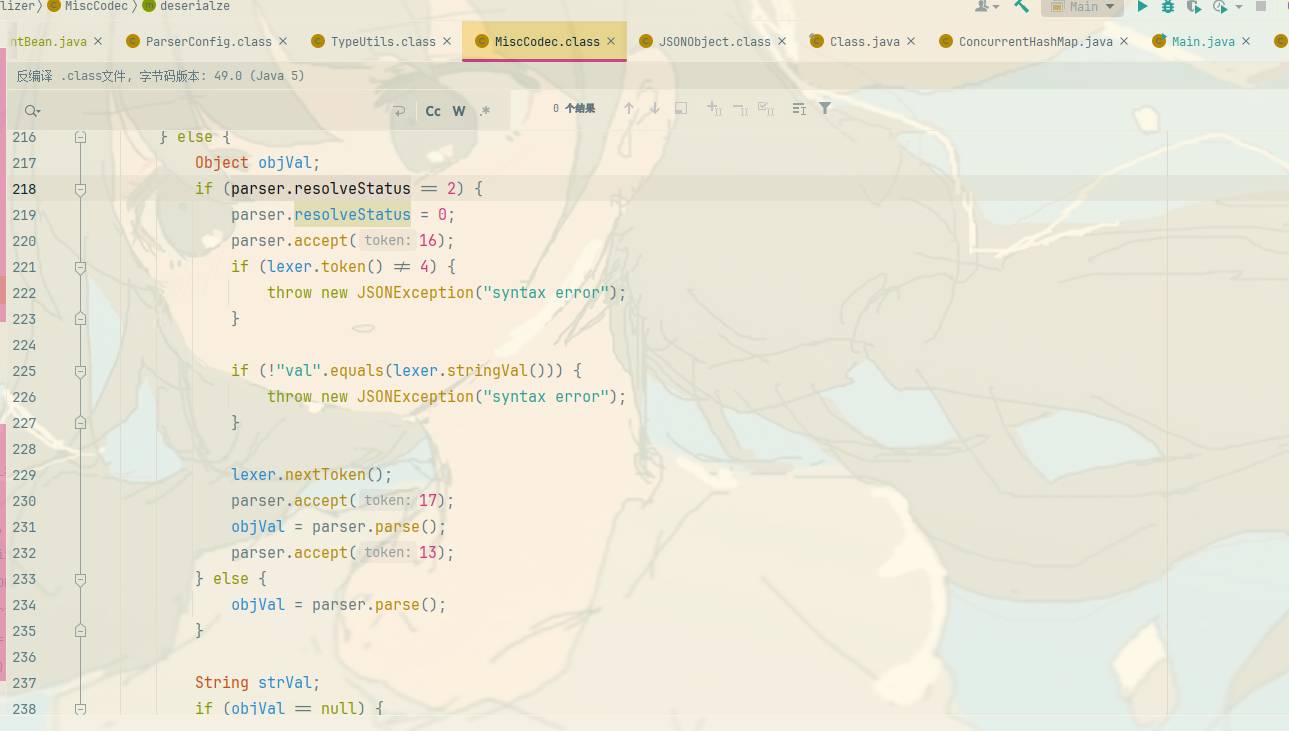Open the TypeUtils.class tab
The height and width of the screenshot is (731, 1289).
click(382, 42)
